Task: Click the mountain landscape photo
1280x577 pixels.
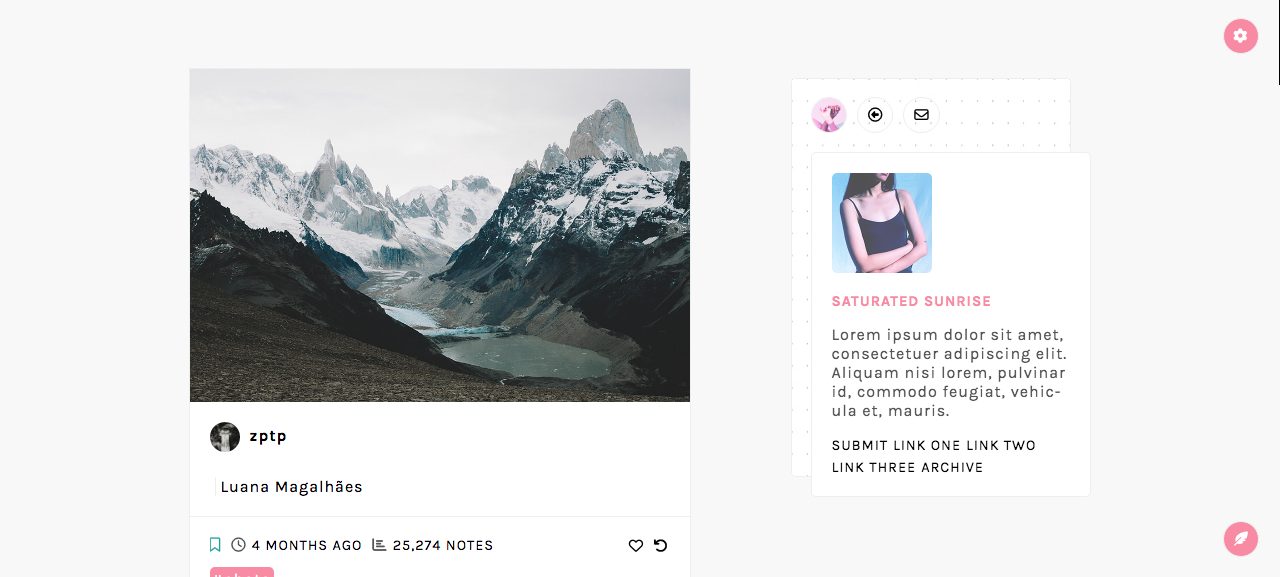Action: tap(440, 235)
